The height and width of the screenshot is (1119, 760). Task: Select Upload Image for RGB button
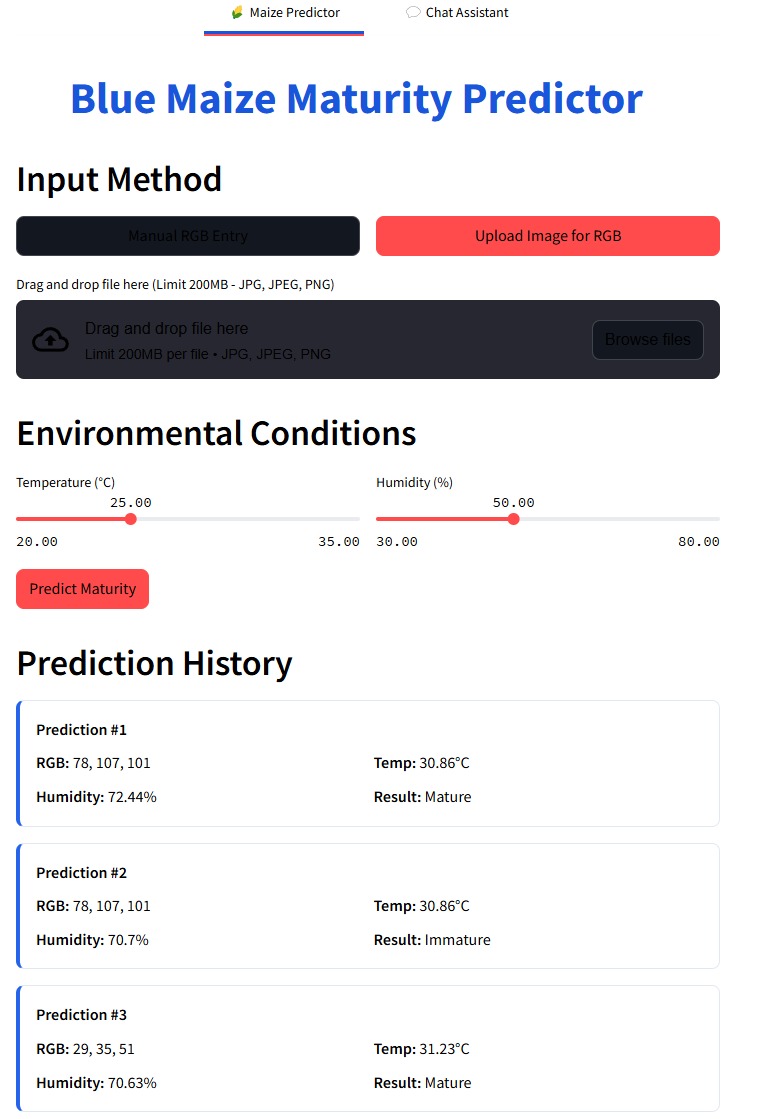point(548,236)
